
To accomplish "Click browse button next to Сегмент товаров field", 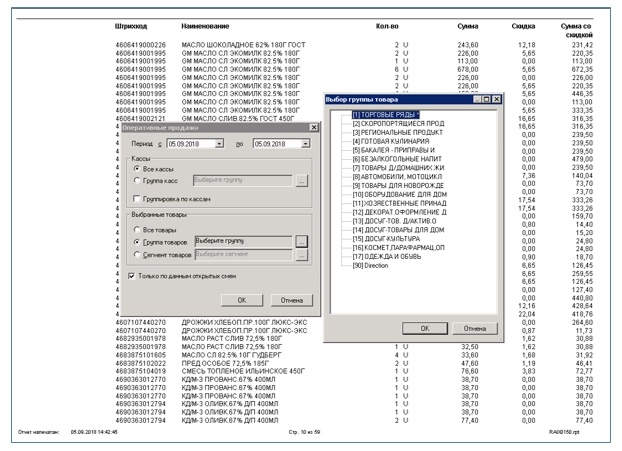I will point(301,255).
